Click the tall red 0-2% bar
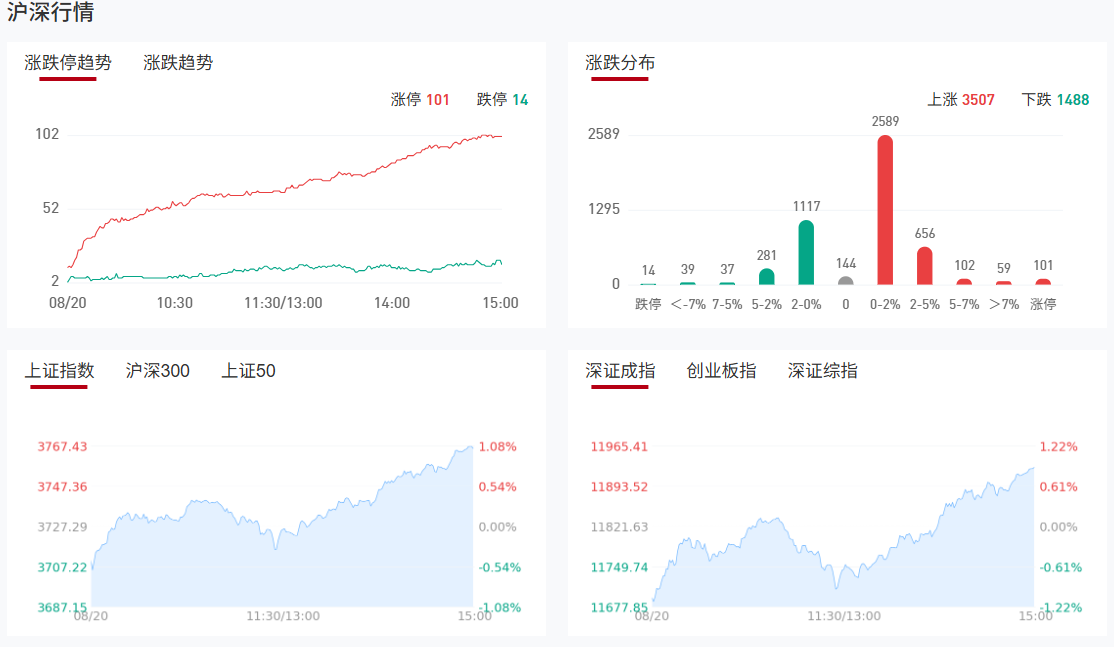The image size is (1114, 647). (885, 210)
